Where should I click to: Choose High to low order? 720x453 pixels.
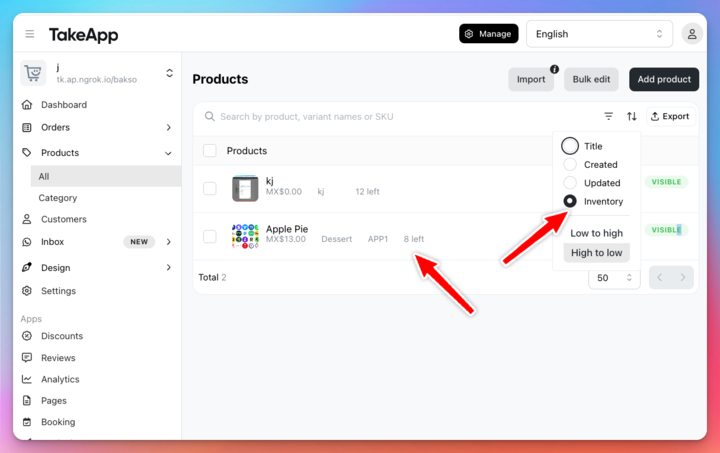click(596, 253)
